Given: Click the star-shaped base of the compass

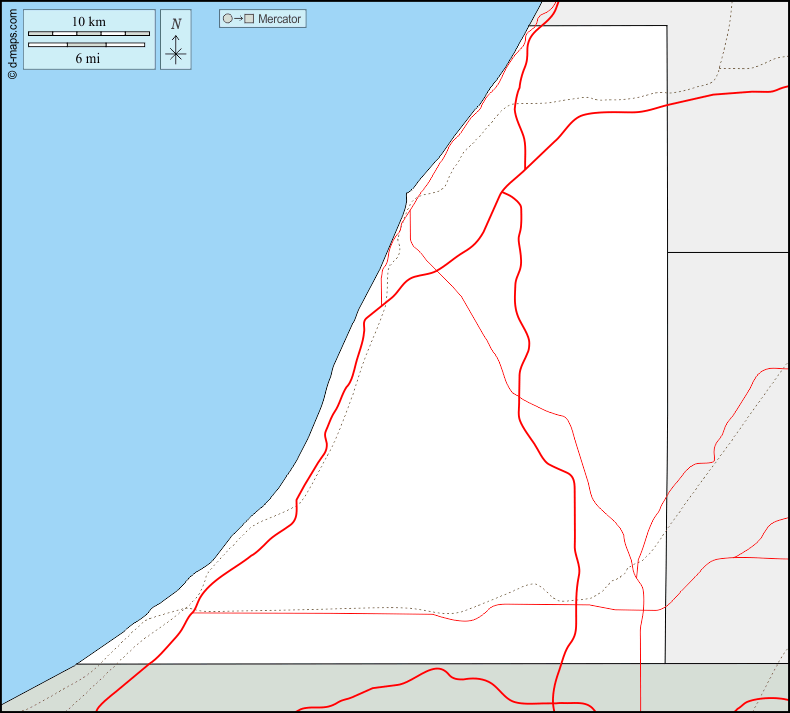Looking at the screenshot, I should (x=176, y=54).
